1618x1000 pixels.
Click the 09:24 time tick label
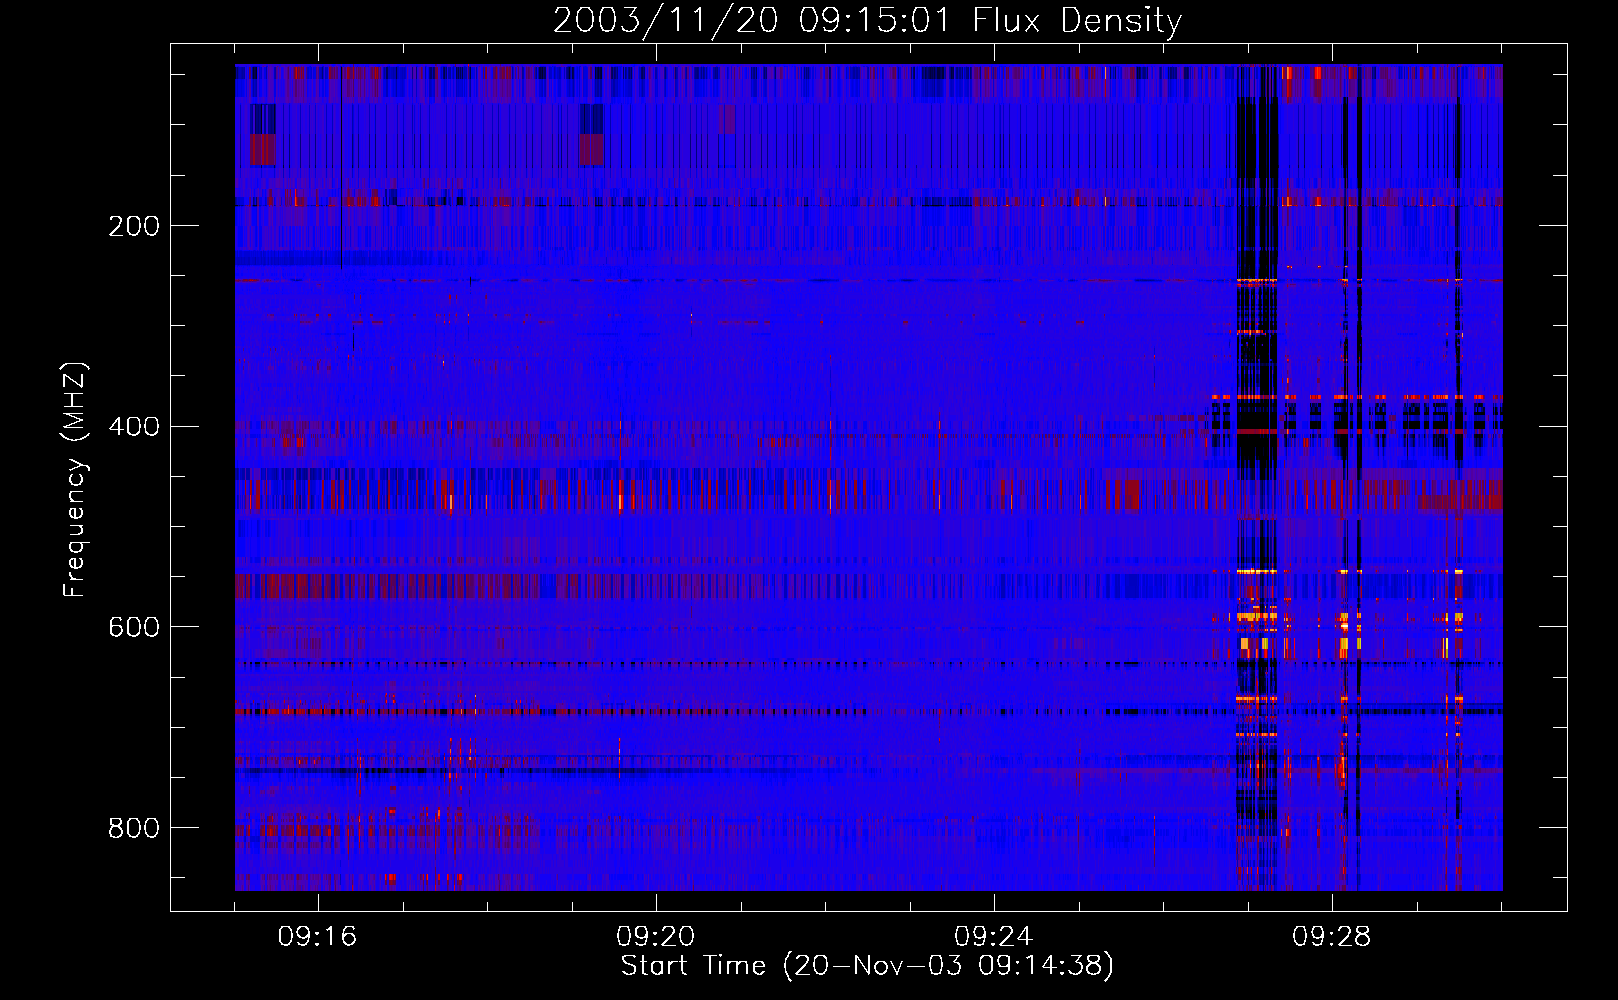993,937
